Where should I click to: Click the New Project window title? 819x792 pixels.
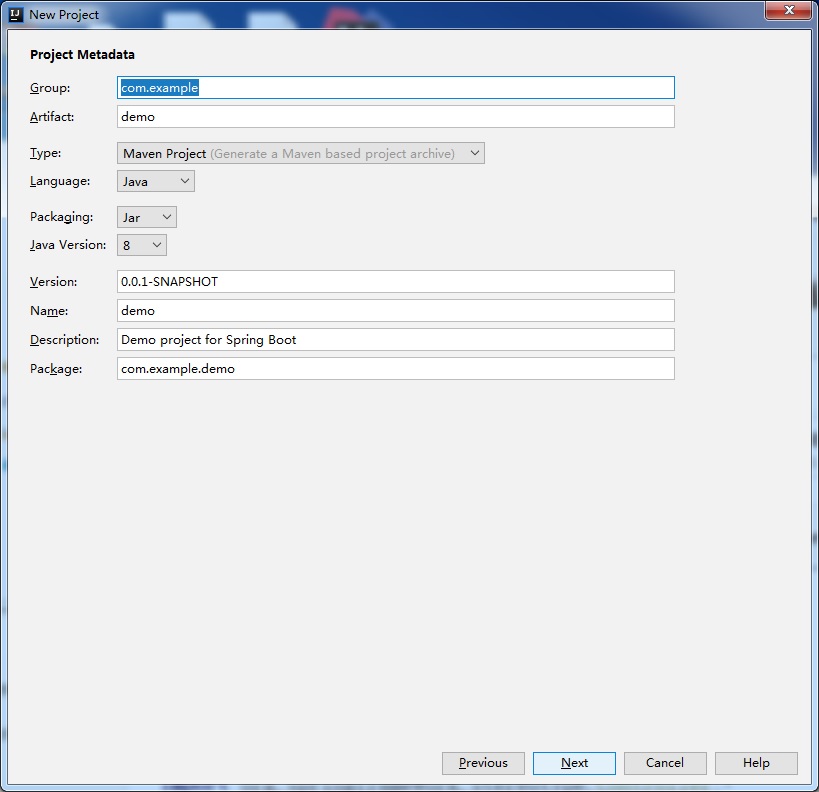click(x=64, y=15)
